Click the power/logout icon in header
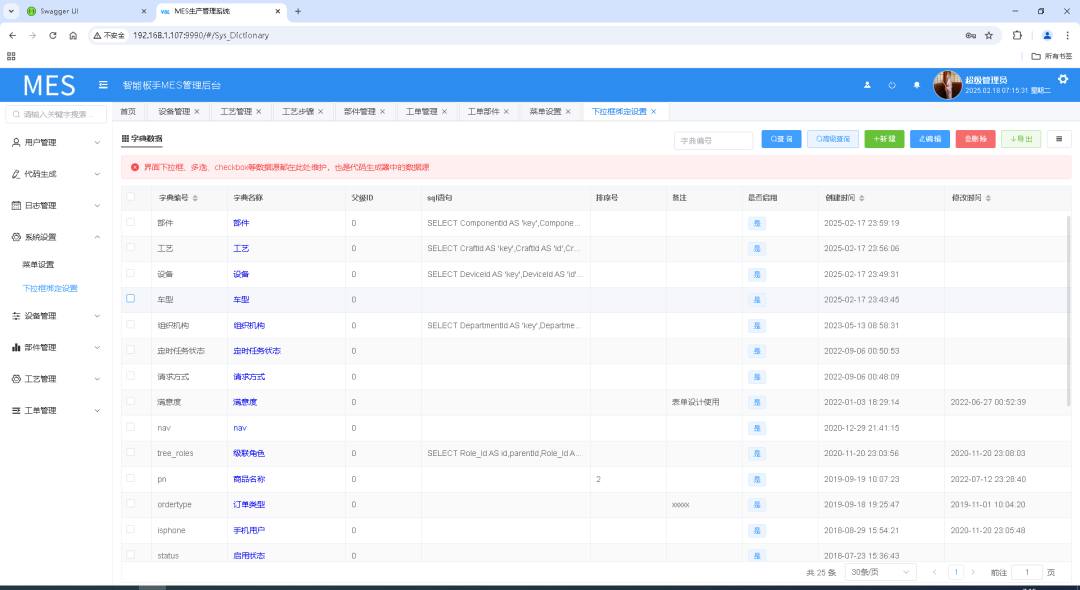Viewport: 1080px width, 590px height. coord(892,85)
